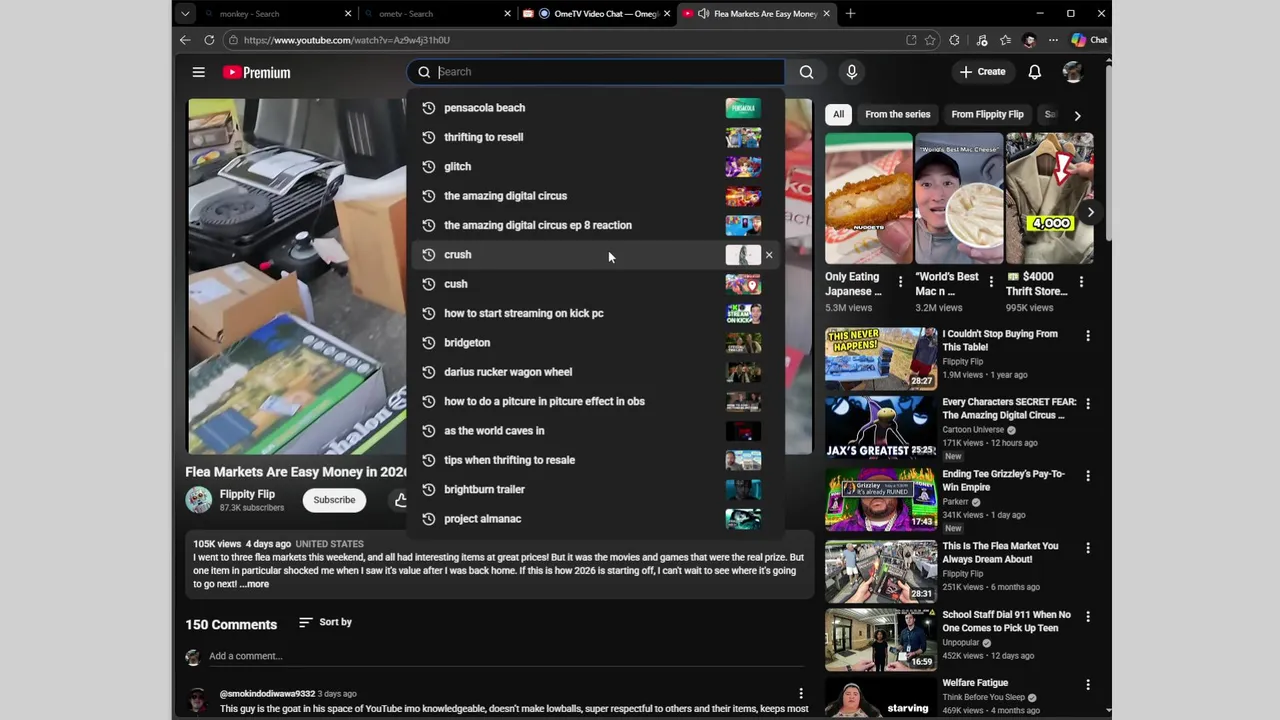
Task: Open the Sort by comments dropdown
Action: 325,622
